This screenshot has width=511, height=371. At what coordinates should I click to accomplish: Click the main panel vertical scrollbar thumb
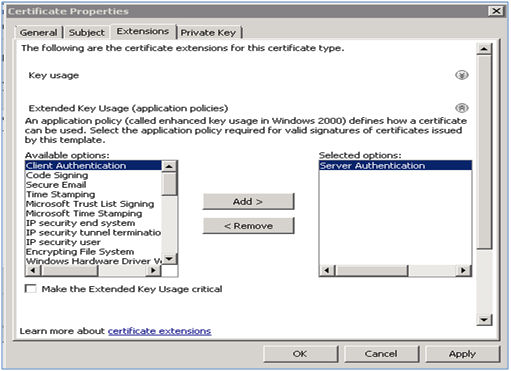[x=484, y=152]
